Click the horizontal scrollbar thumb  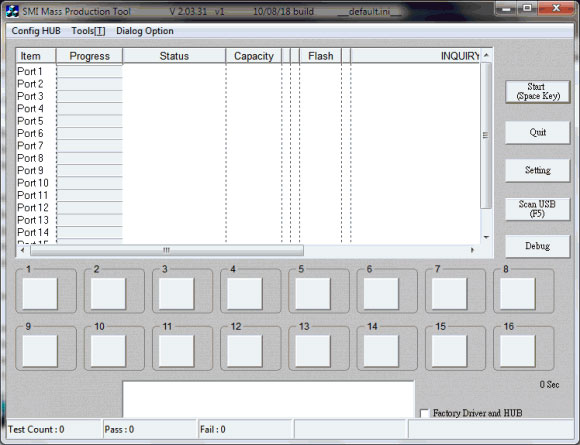pos(167,250)
